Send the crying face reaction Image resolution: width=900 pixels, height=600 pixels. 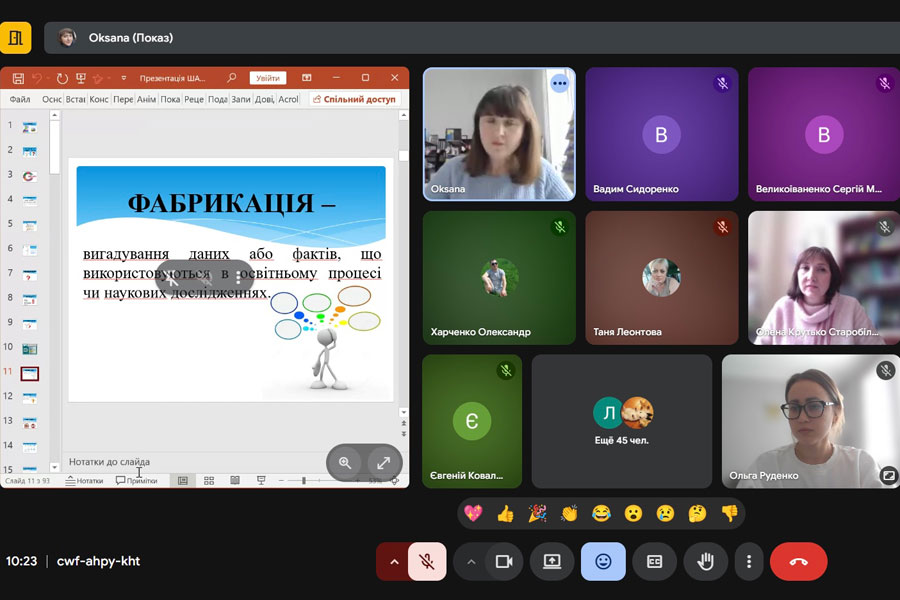[x=665, y=513]
